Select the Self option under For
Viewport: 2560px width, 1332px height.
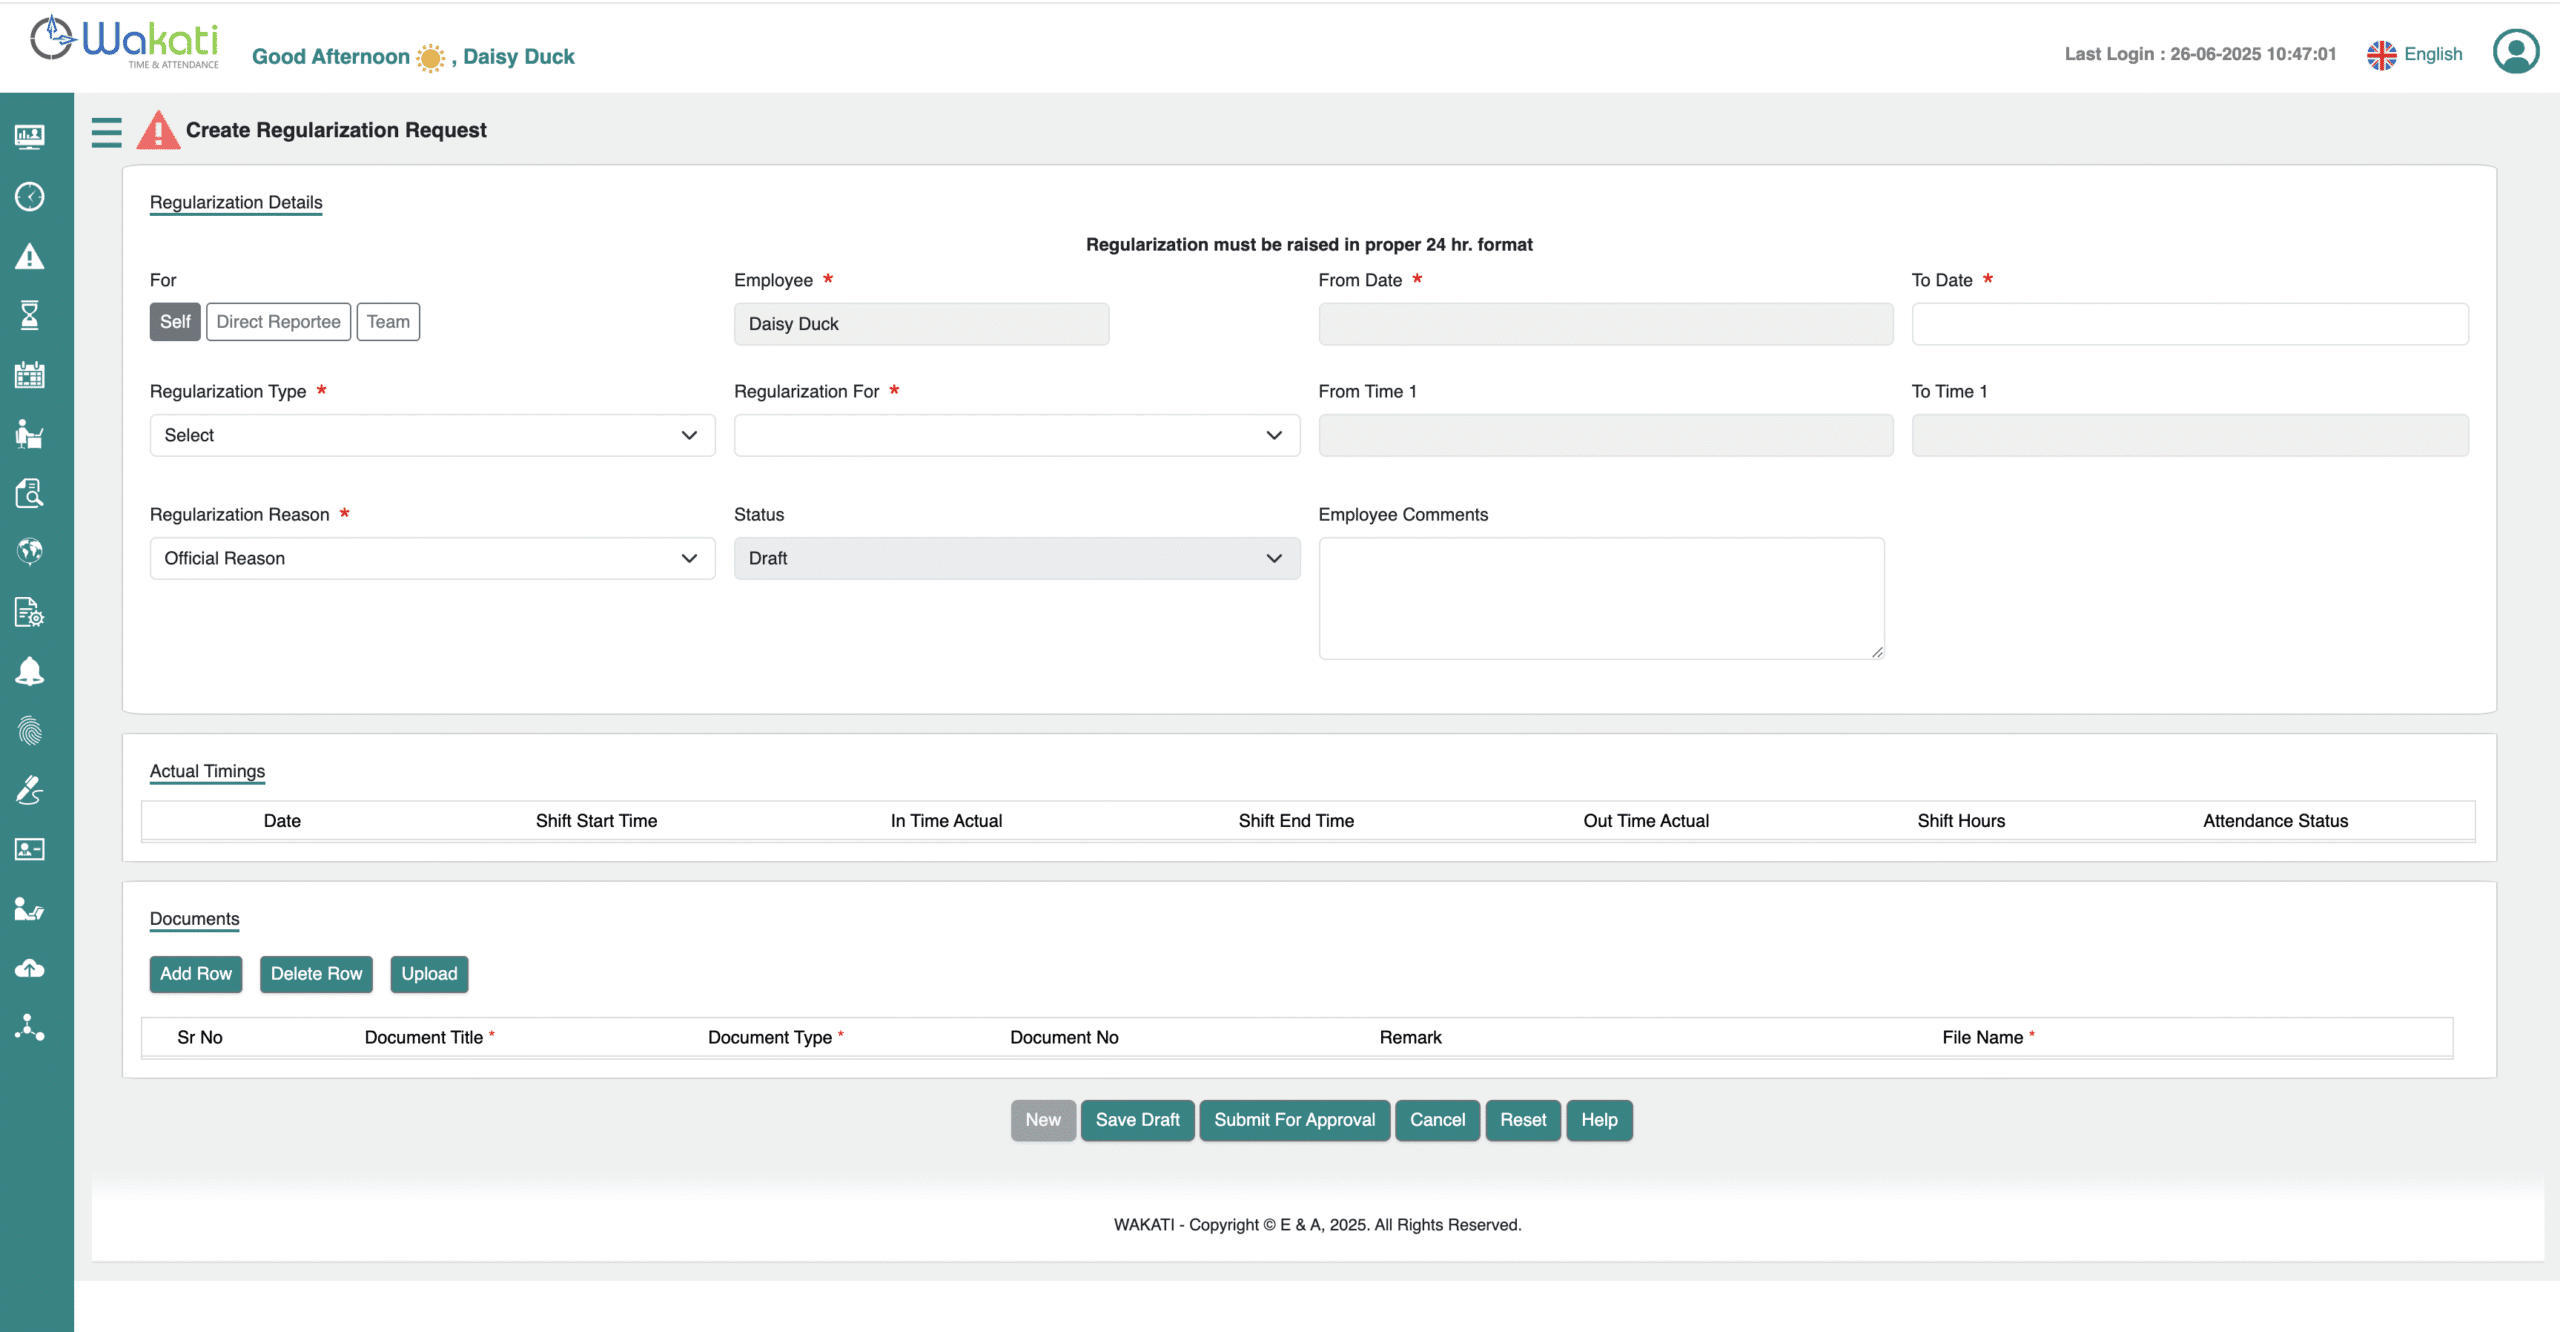(x=175, y=322)
